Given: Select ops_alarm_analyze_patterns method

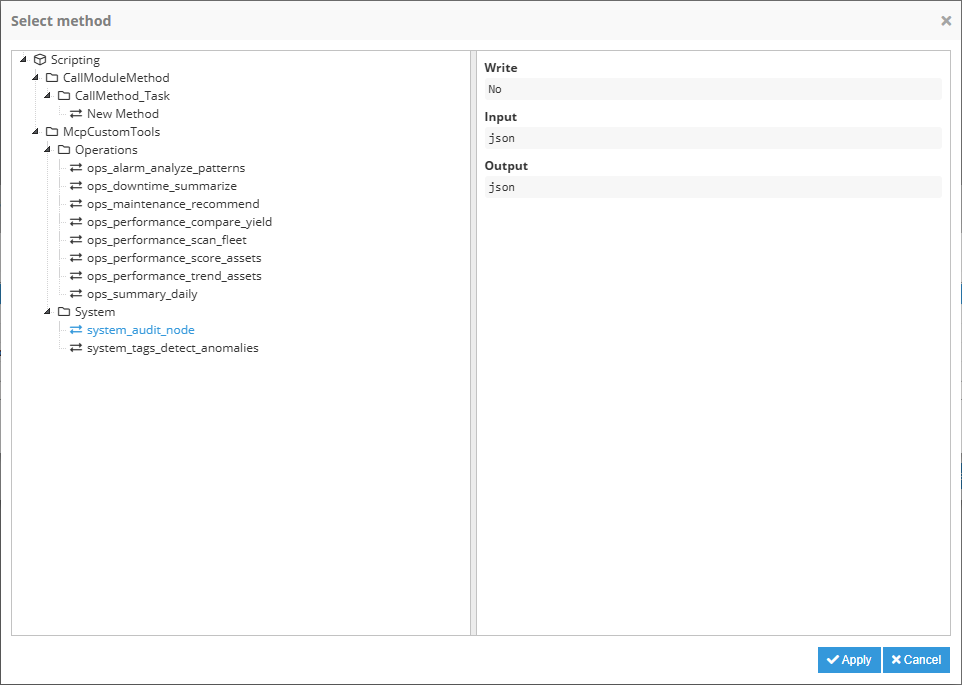Looking at the screenshot, I should (x=166, y=167).
